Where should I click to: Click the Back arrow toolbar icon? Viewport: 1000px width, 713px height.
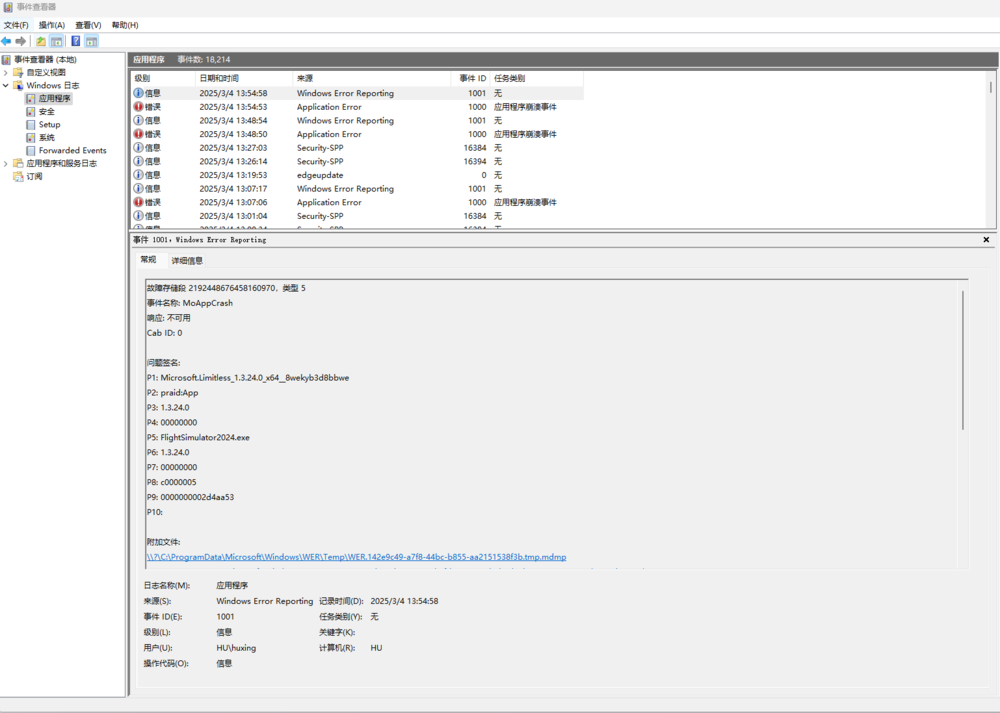[7, 41]
